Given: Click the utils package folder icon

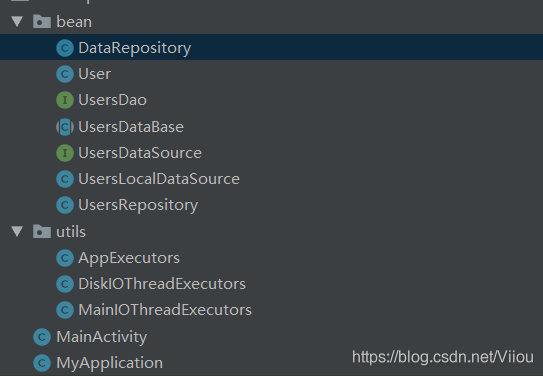Looking at the screenshot, I should 42,231.
